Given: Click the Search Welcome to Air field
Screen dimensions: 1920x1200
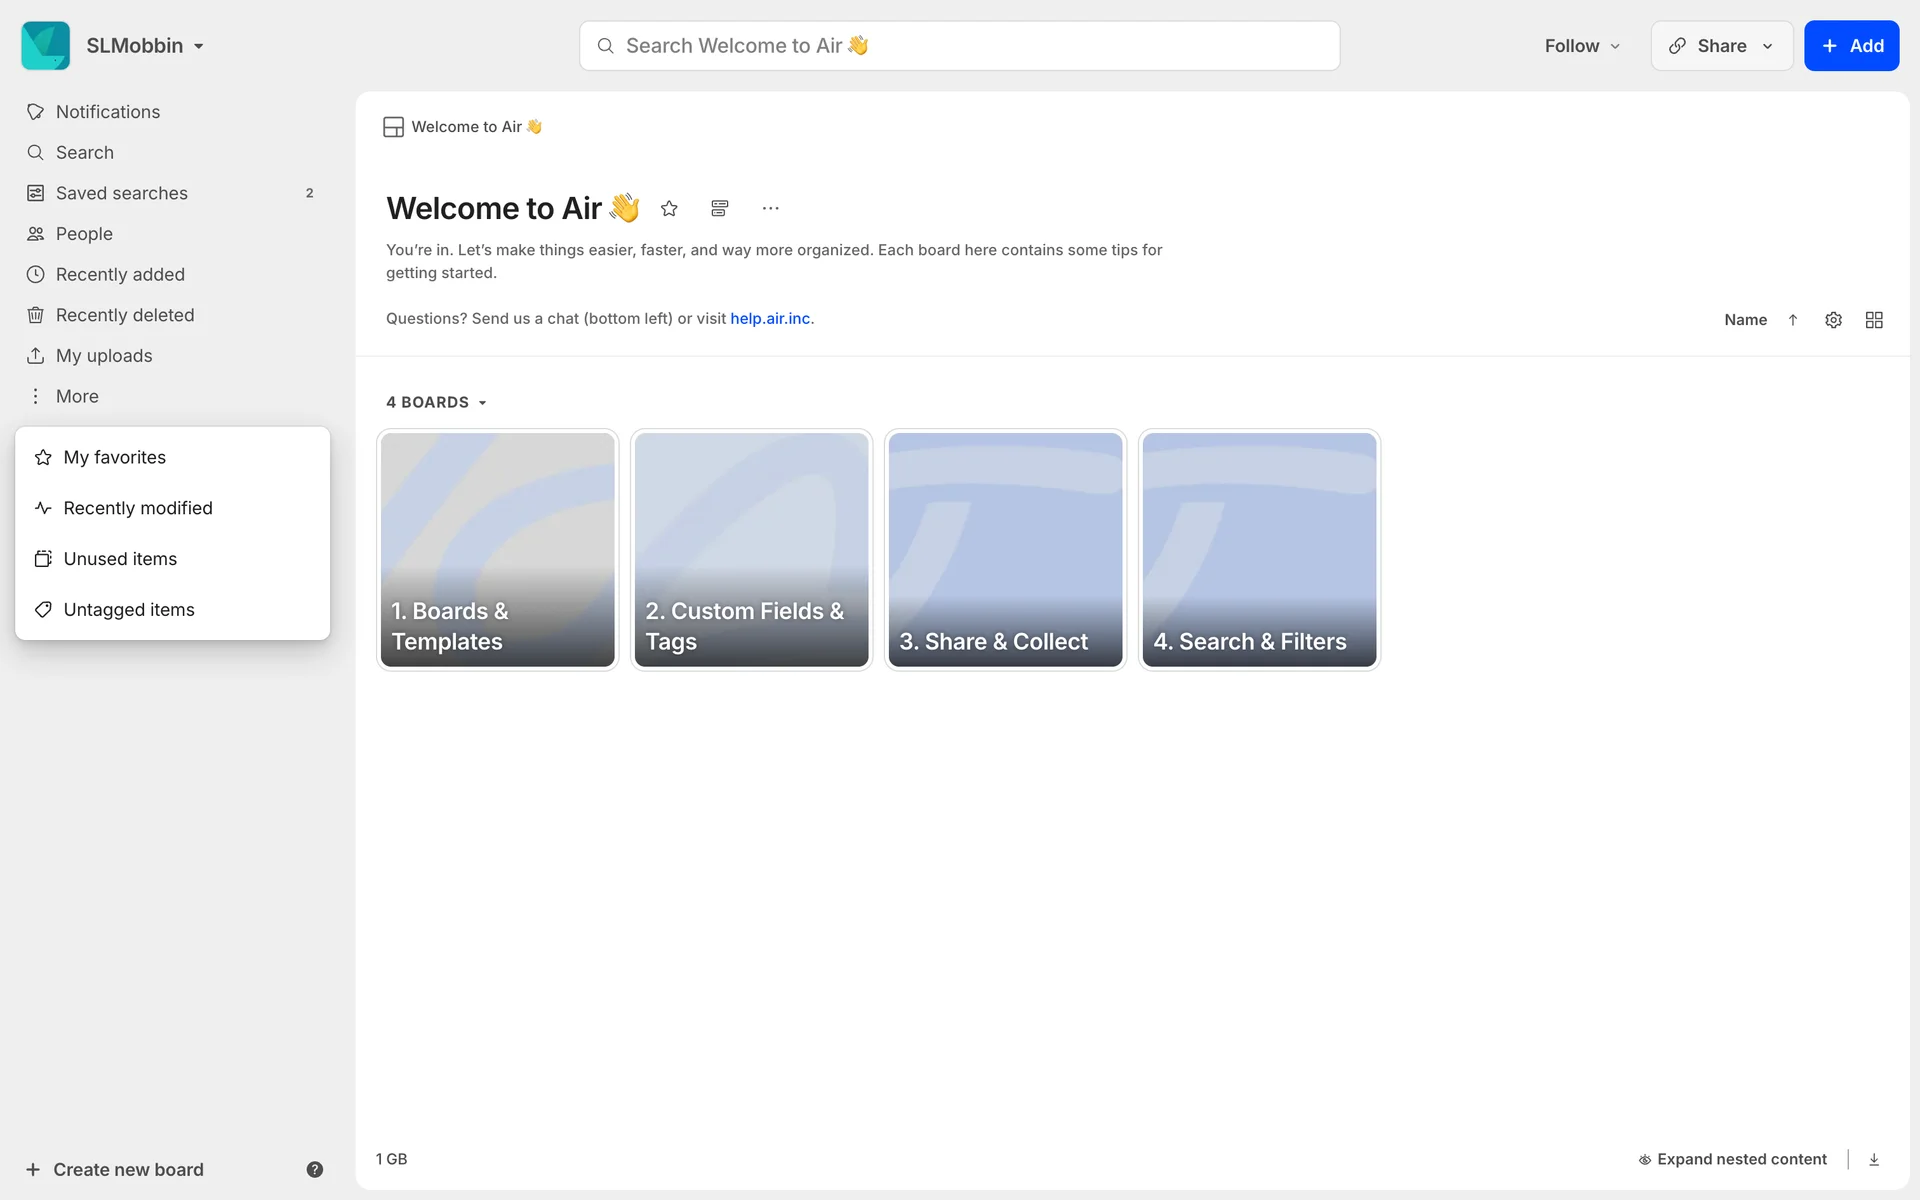Looking at the screenshot, I should point(960,46).
